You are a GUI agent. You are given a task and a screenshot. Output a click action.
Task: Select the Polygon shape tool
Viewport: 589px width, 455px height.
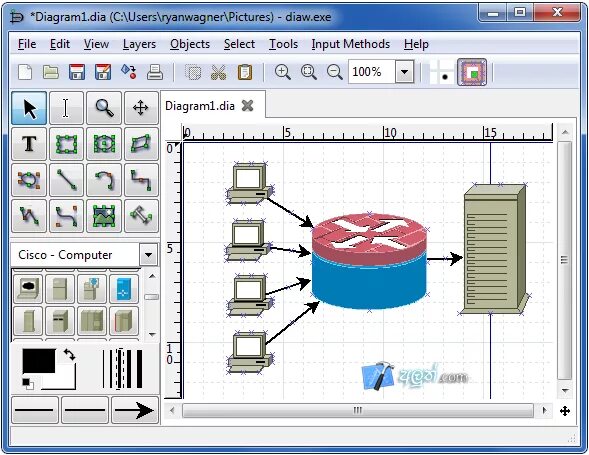coord(141,144)
